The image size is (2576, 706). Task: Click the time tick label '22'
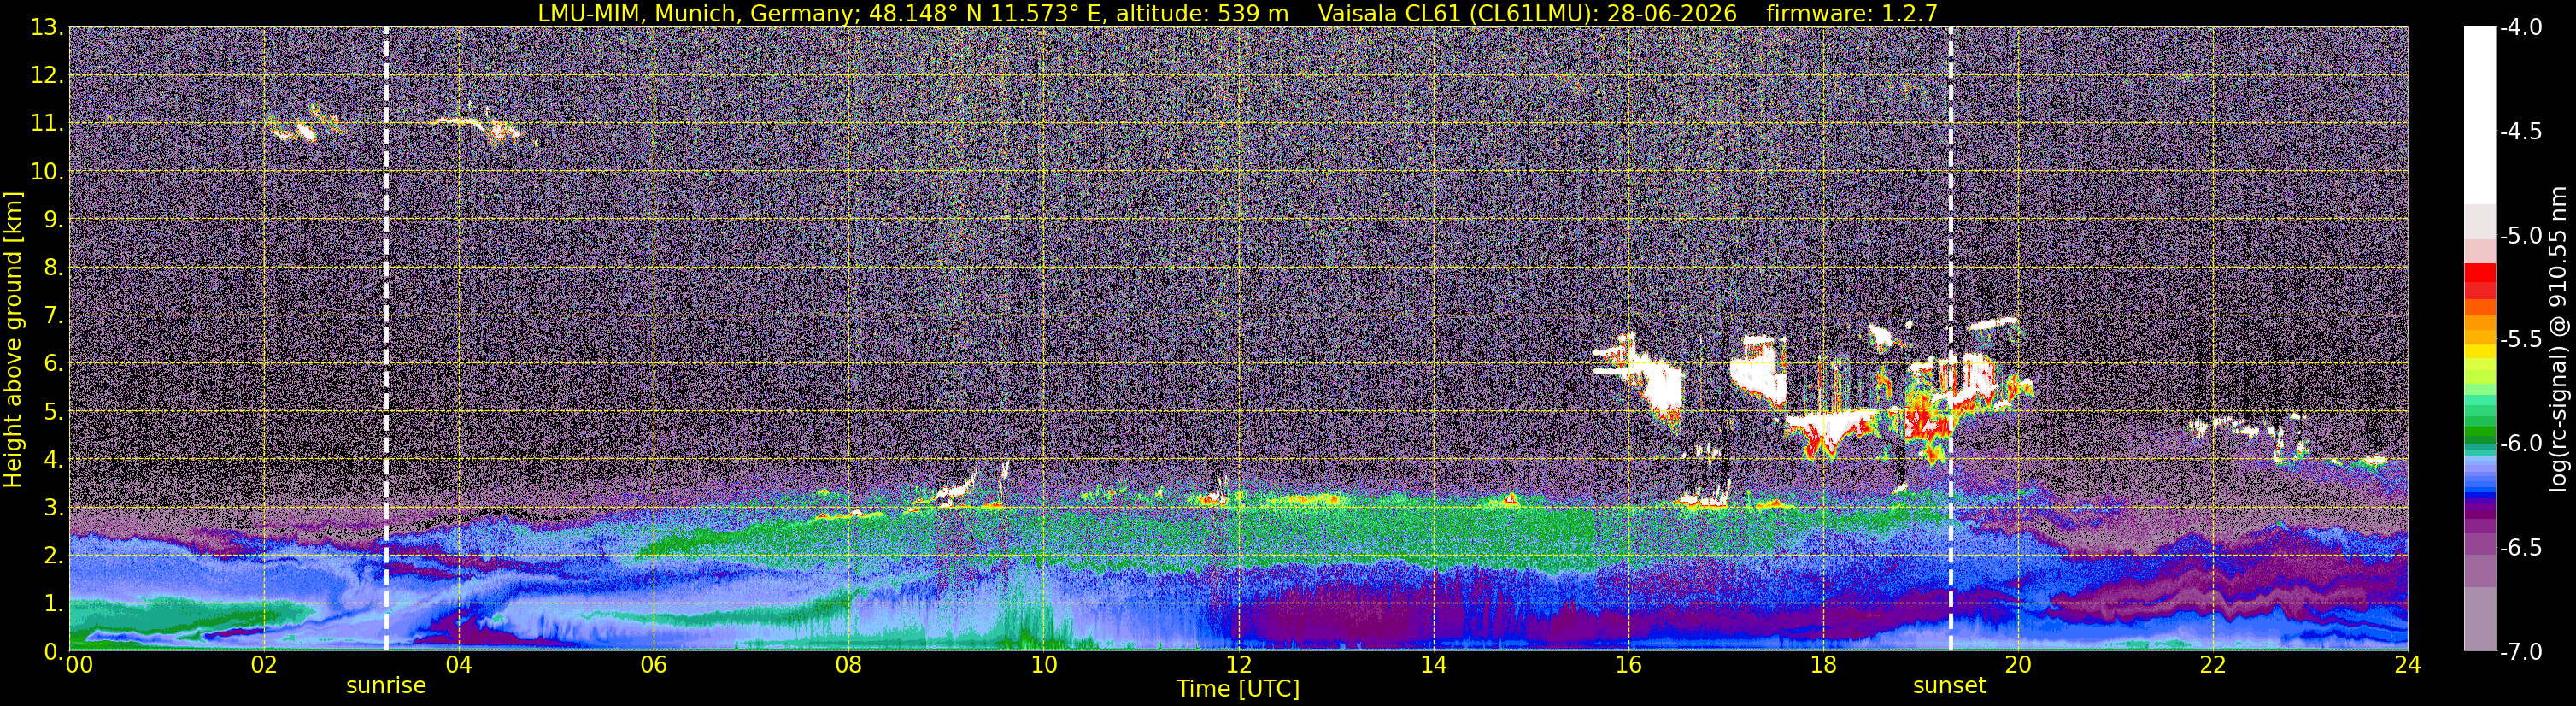pyautogui.click(x=2213, y=665)
